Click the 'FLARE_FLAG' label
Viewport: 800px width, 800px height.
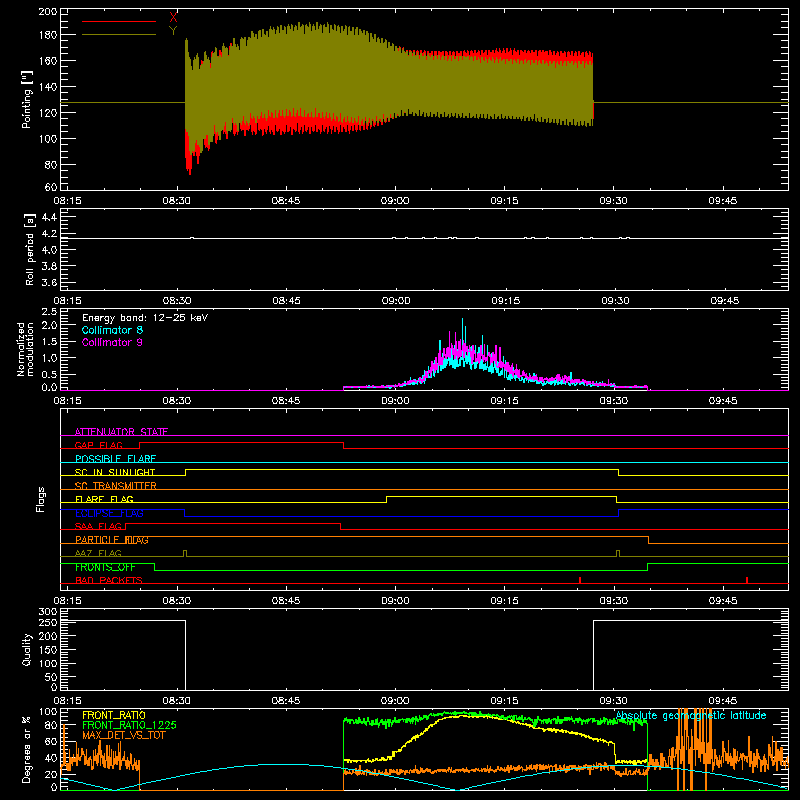tap(104, 499)
